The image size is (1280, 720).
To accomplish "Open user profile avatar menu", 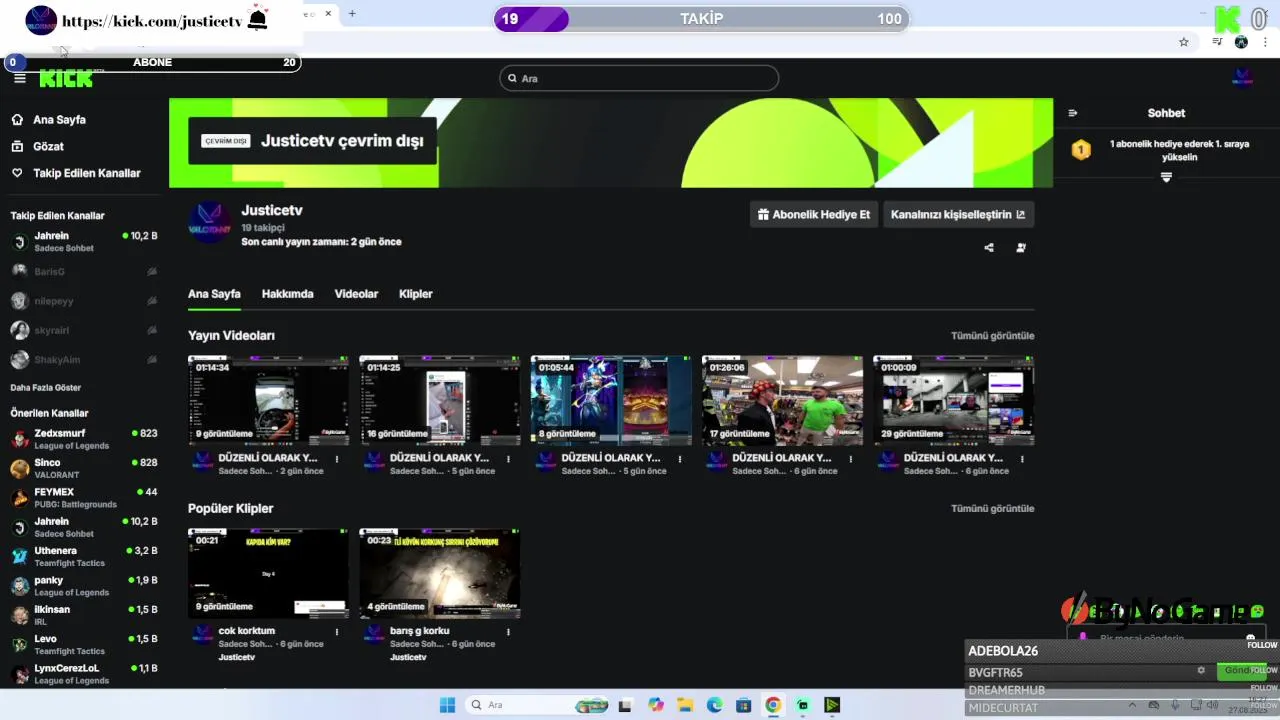I will click(1243, 78).
